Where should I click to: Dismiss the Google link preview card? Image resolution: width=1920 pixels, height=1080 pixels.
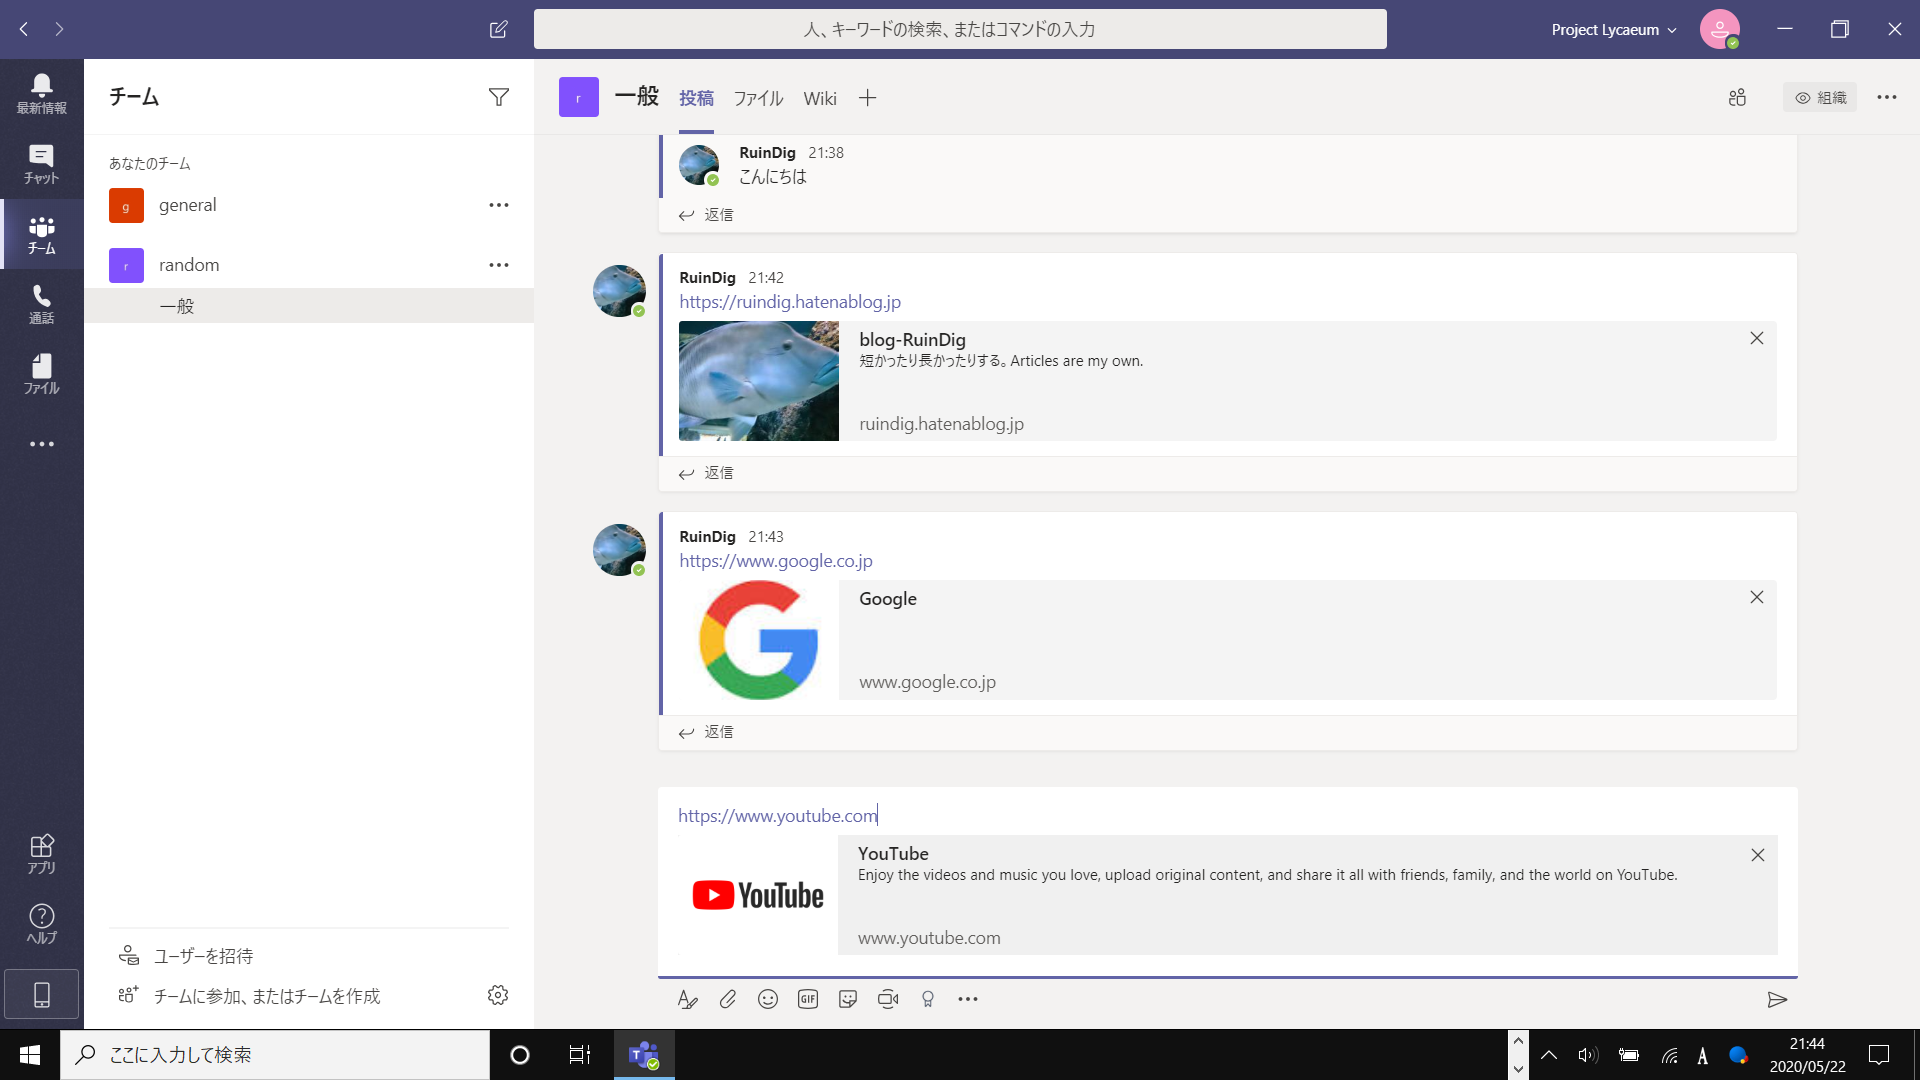1756,597
